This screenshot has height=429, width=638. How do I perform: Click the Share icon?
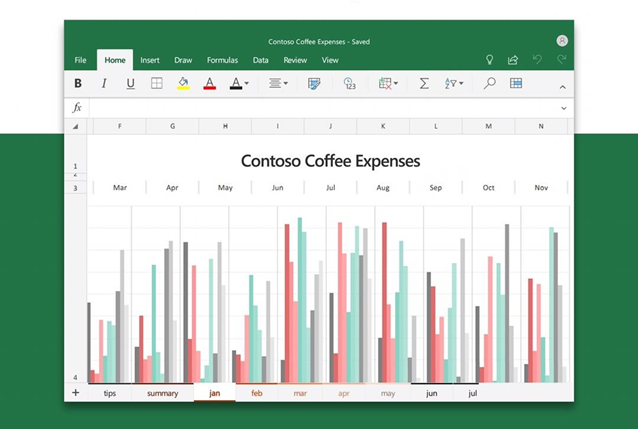[513, 60]
